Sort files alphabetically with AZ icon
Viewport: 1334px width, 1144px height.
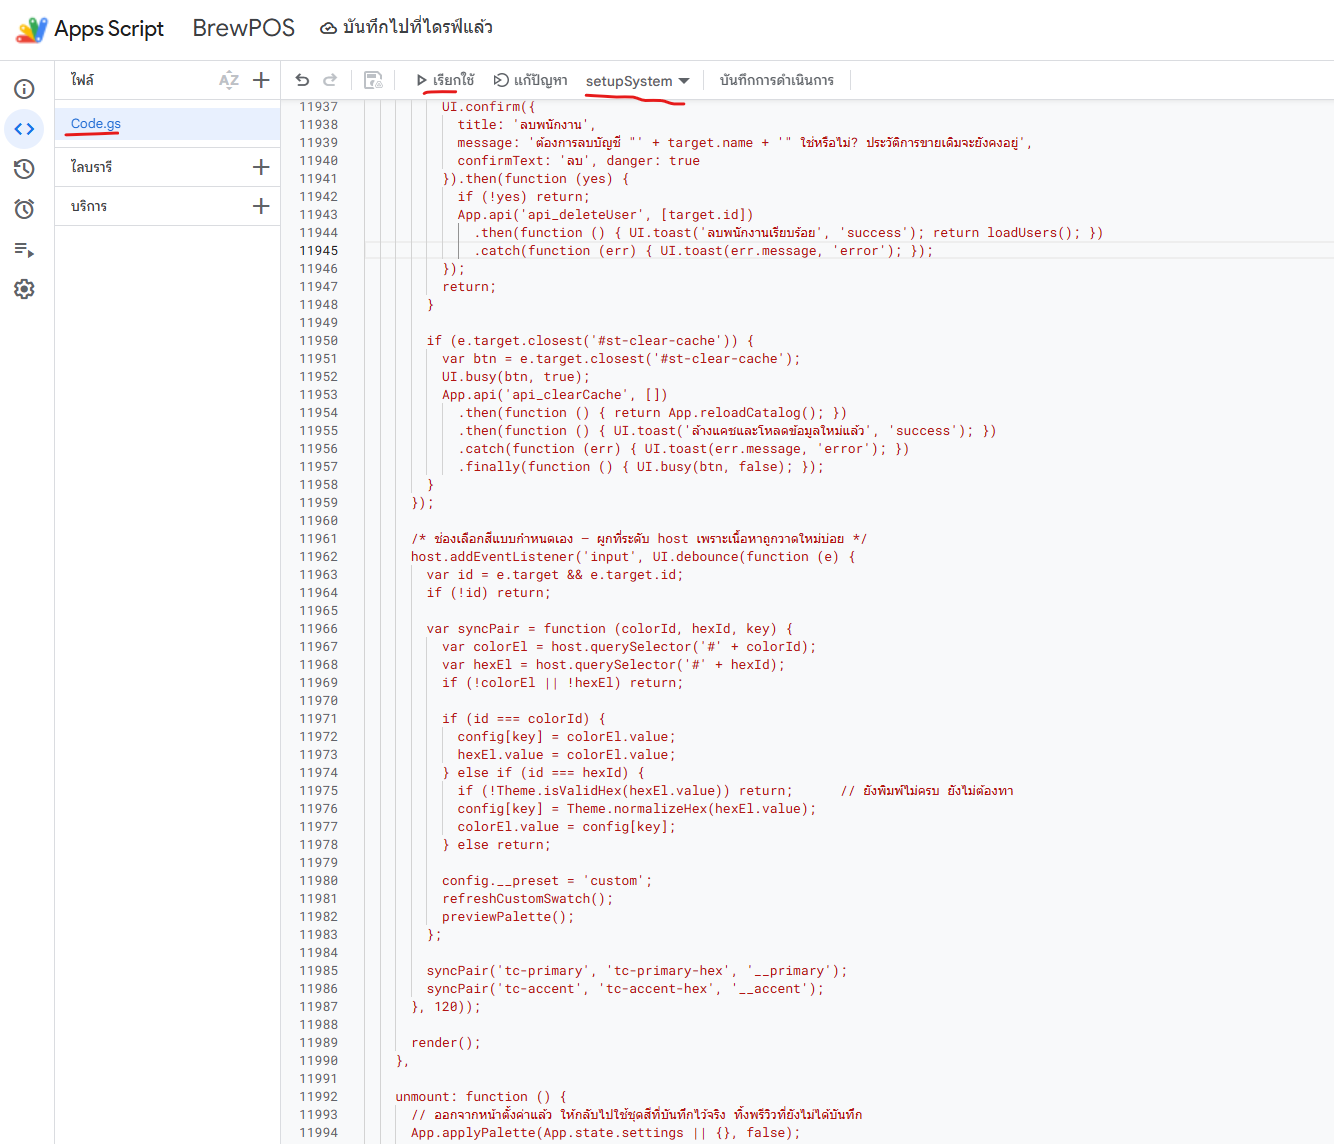click(229, 80)
